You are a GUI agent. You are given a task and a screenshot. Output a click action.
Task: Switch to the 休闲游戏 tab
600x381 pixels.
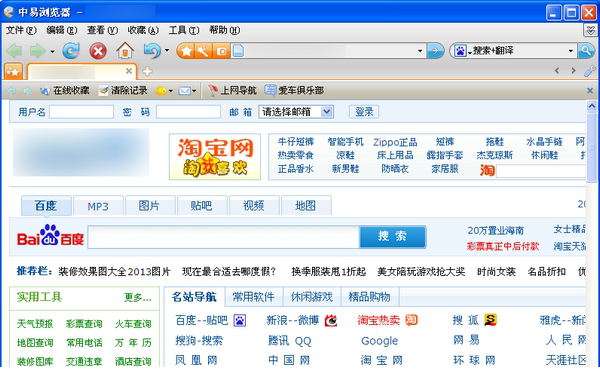tap(312, 296)
